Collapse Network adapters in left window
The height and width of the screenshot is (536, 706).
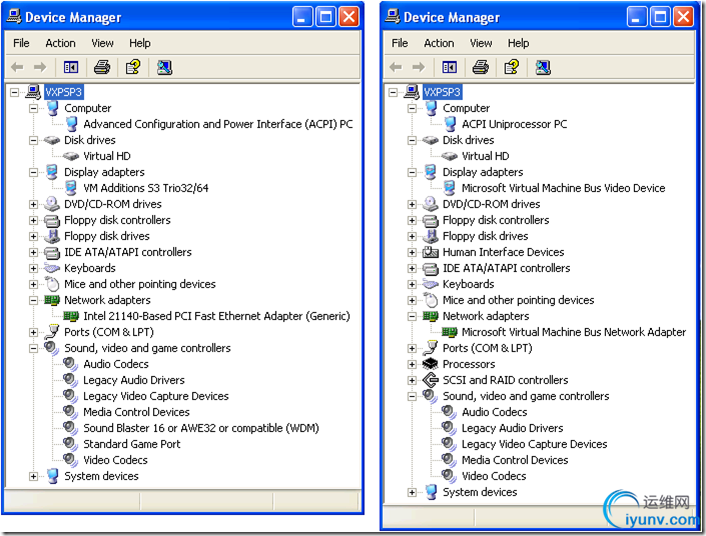click(33, 300)
